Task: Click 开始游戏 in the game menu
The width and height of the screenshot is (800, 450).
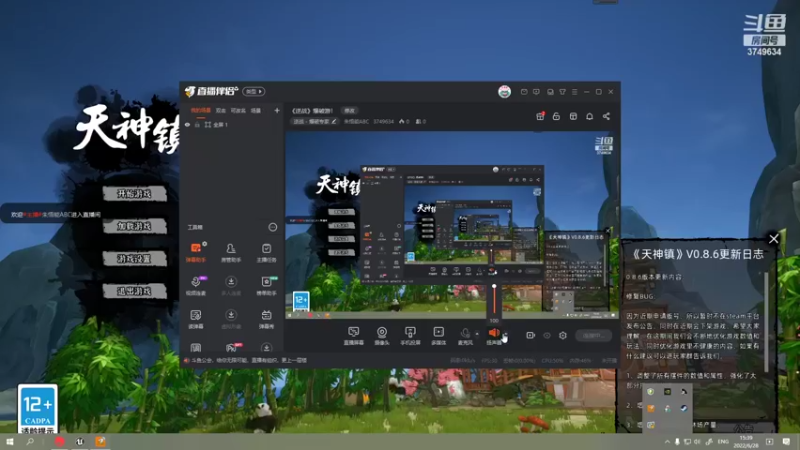Action: (x=135, y=193)
